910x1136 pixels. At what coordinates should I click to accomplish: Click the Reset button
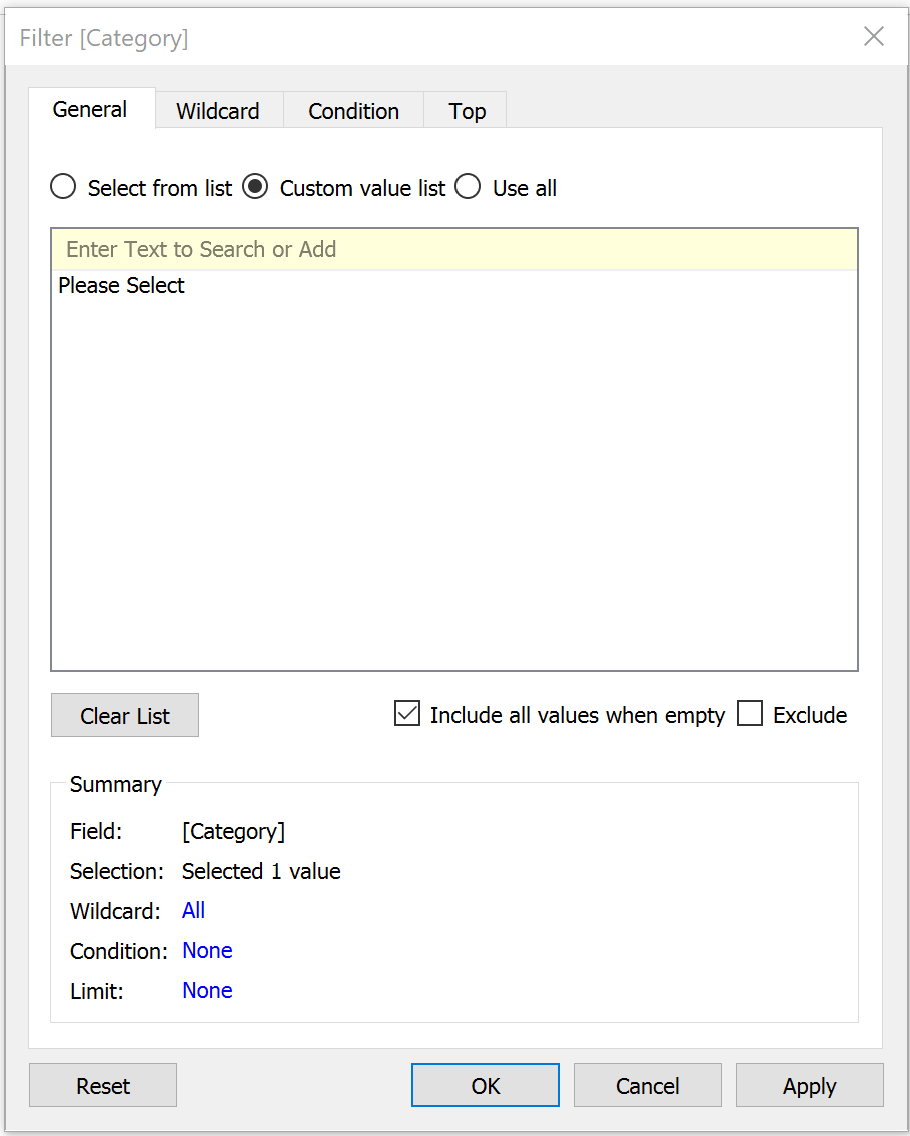pyautogui.click(x=103, y=1085)
